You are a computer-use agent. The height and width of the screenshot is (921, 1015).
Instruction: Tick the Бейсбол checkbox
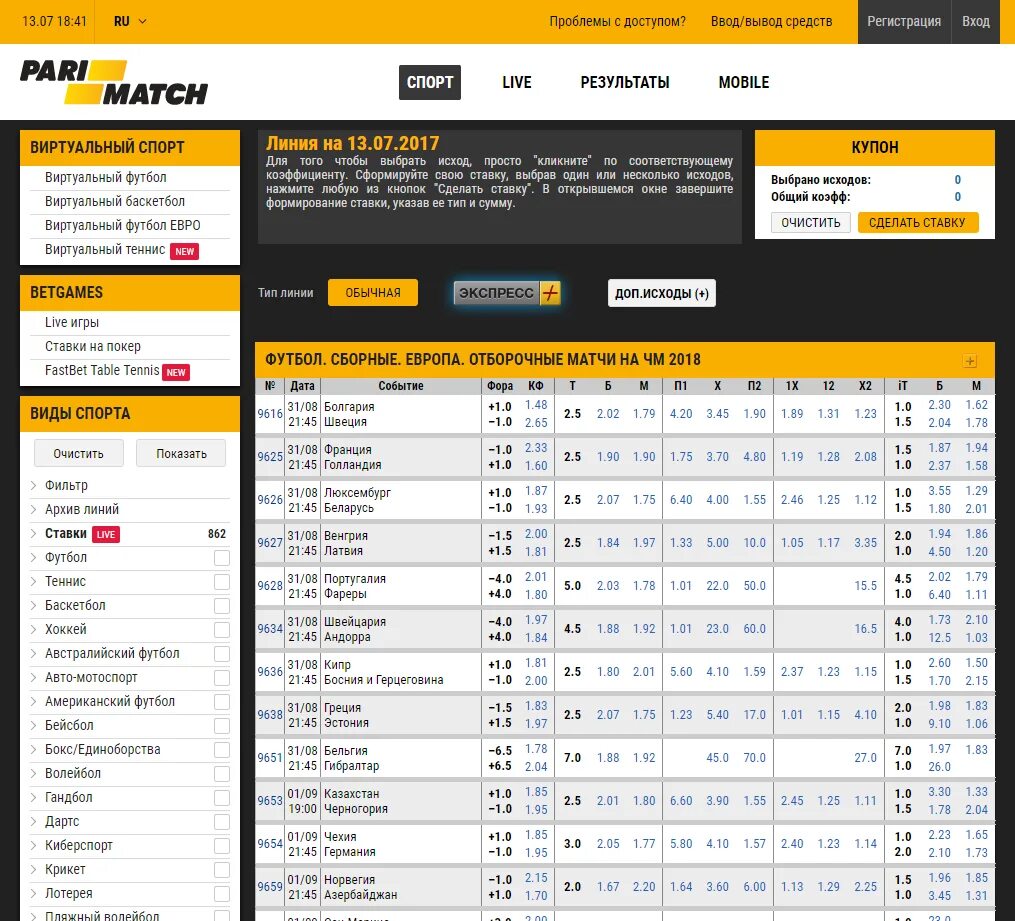(221, 726)
